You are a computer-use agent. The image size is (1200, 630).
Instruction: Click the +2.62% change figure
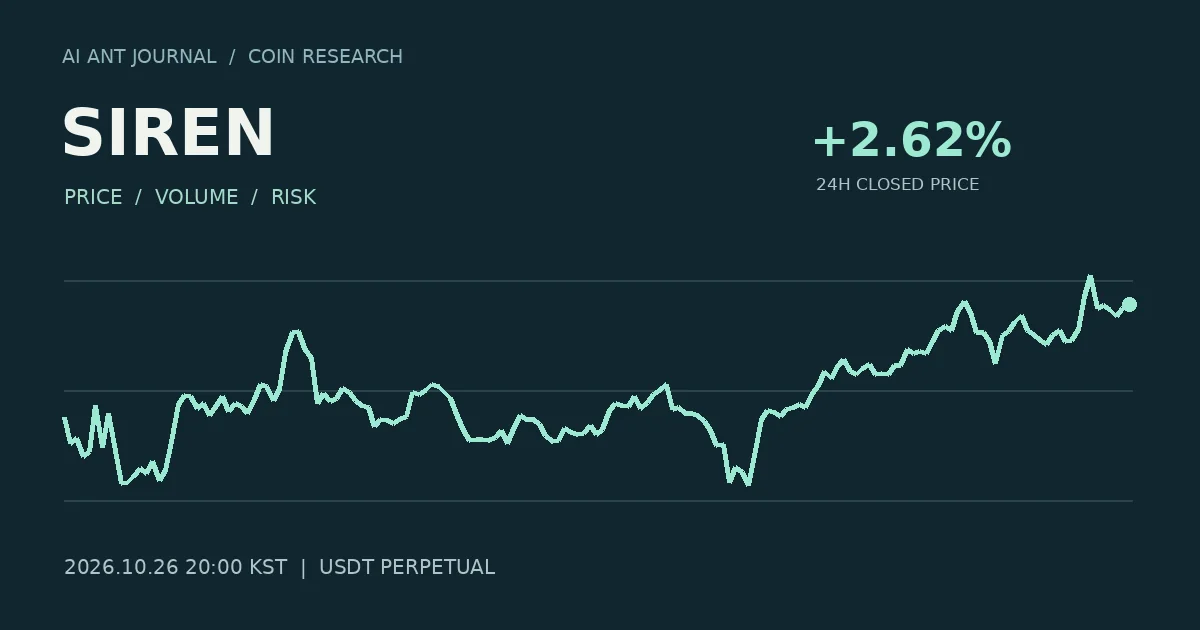[x=912, y=140]
